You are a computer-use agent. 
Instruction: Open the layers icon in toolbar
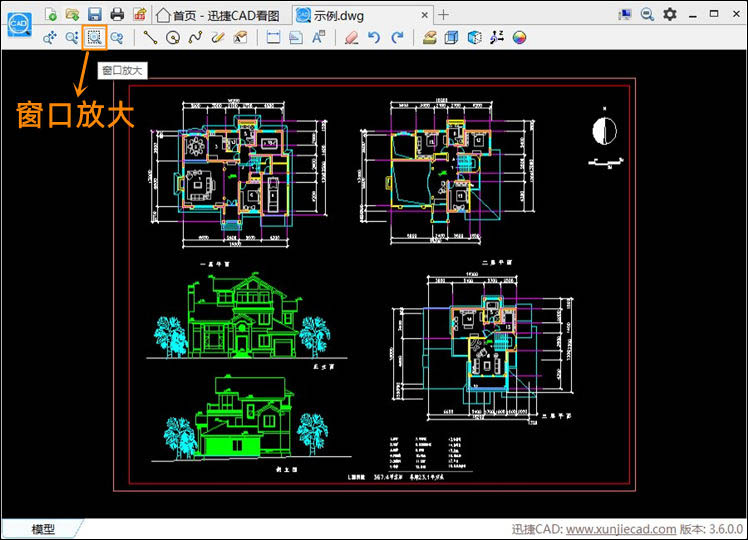(x=429, y=38)
